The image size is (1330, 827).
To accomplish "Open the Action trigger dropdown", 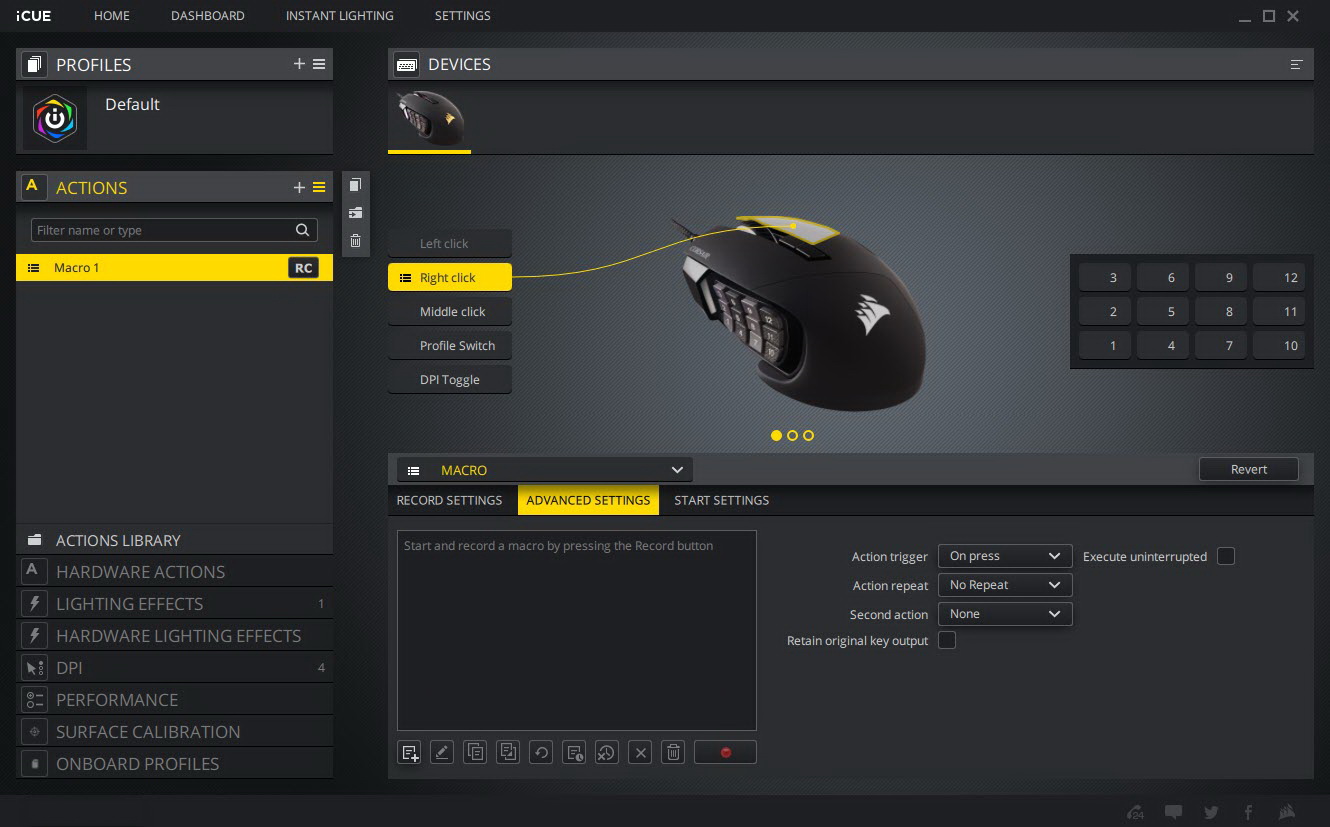I will (1005, 556).
